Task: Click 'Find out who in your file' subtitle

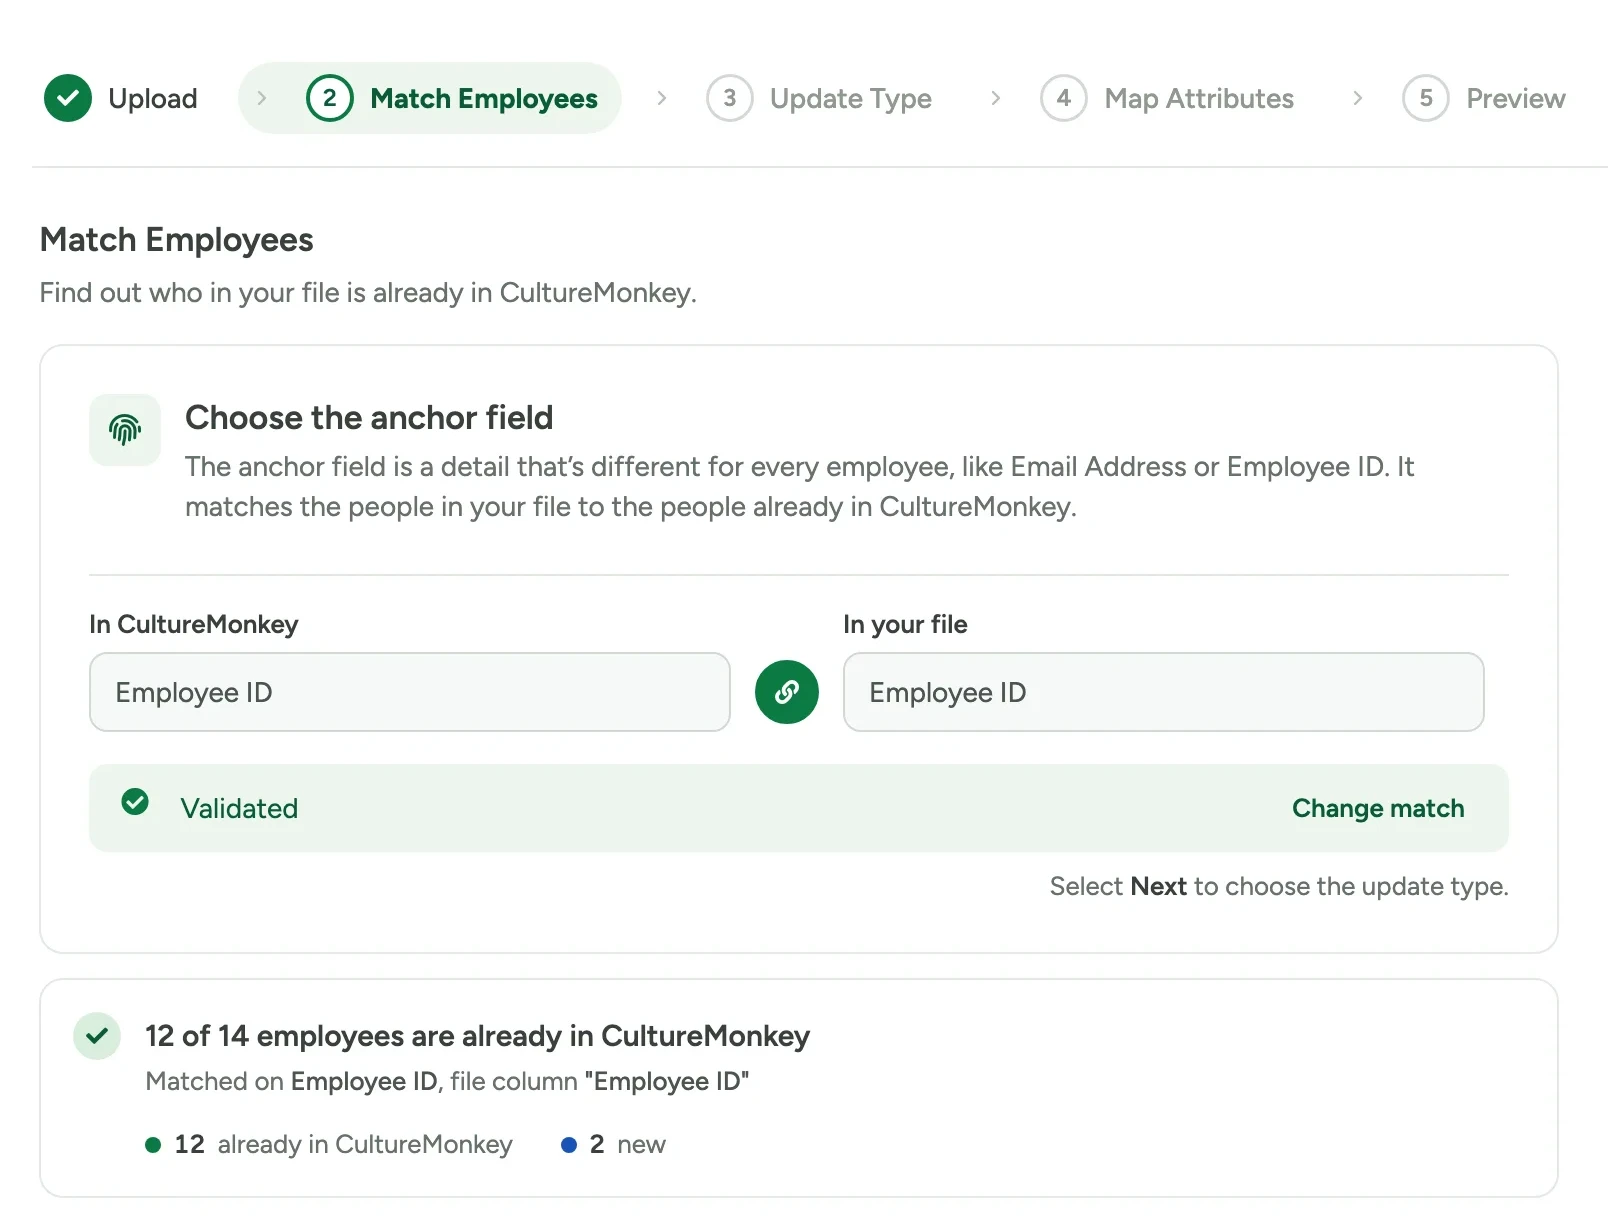Action: [368, 292]
